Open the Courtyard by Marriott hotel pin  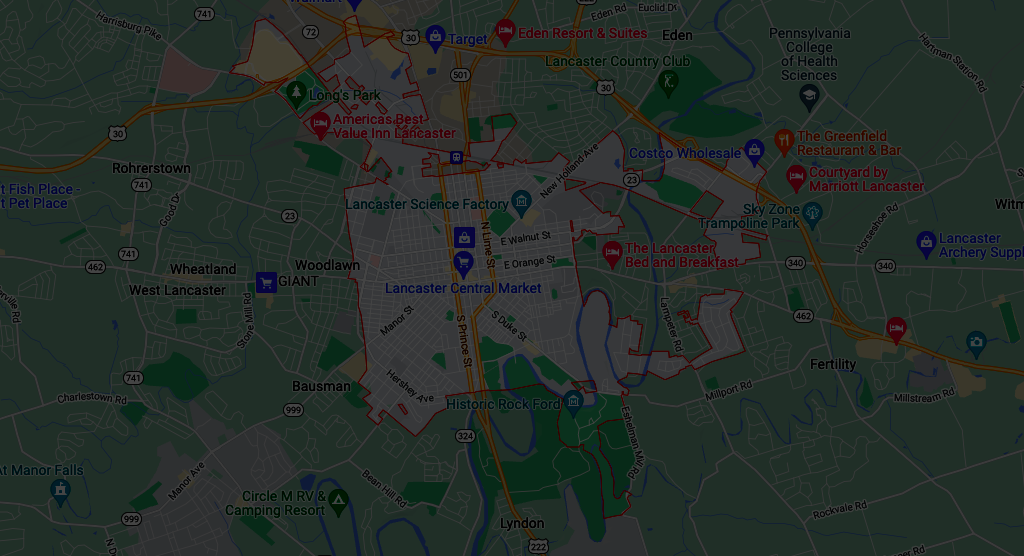click(795, 178)
